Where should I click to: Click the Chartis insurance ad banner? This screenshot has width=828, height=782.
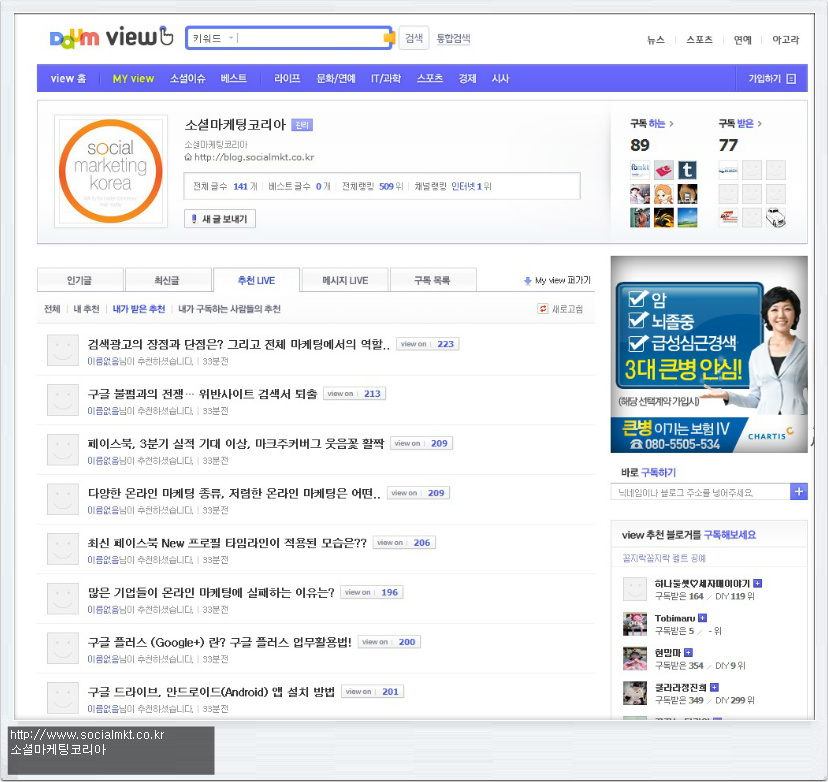pos(709,354)
